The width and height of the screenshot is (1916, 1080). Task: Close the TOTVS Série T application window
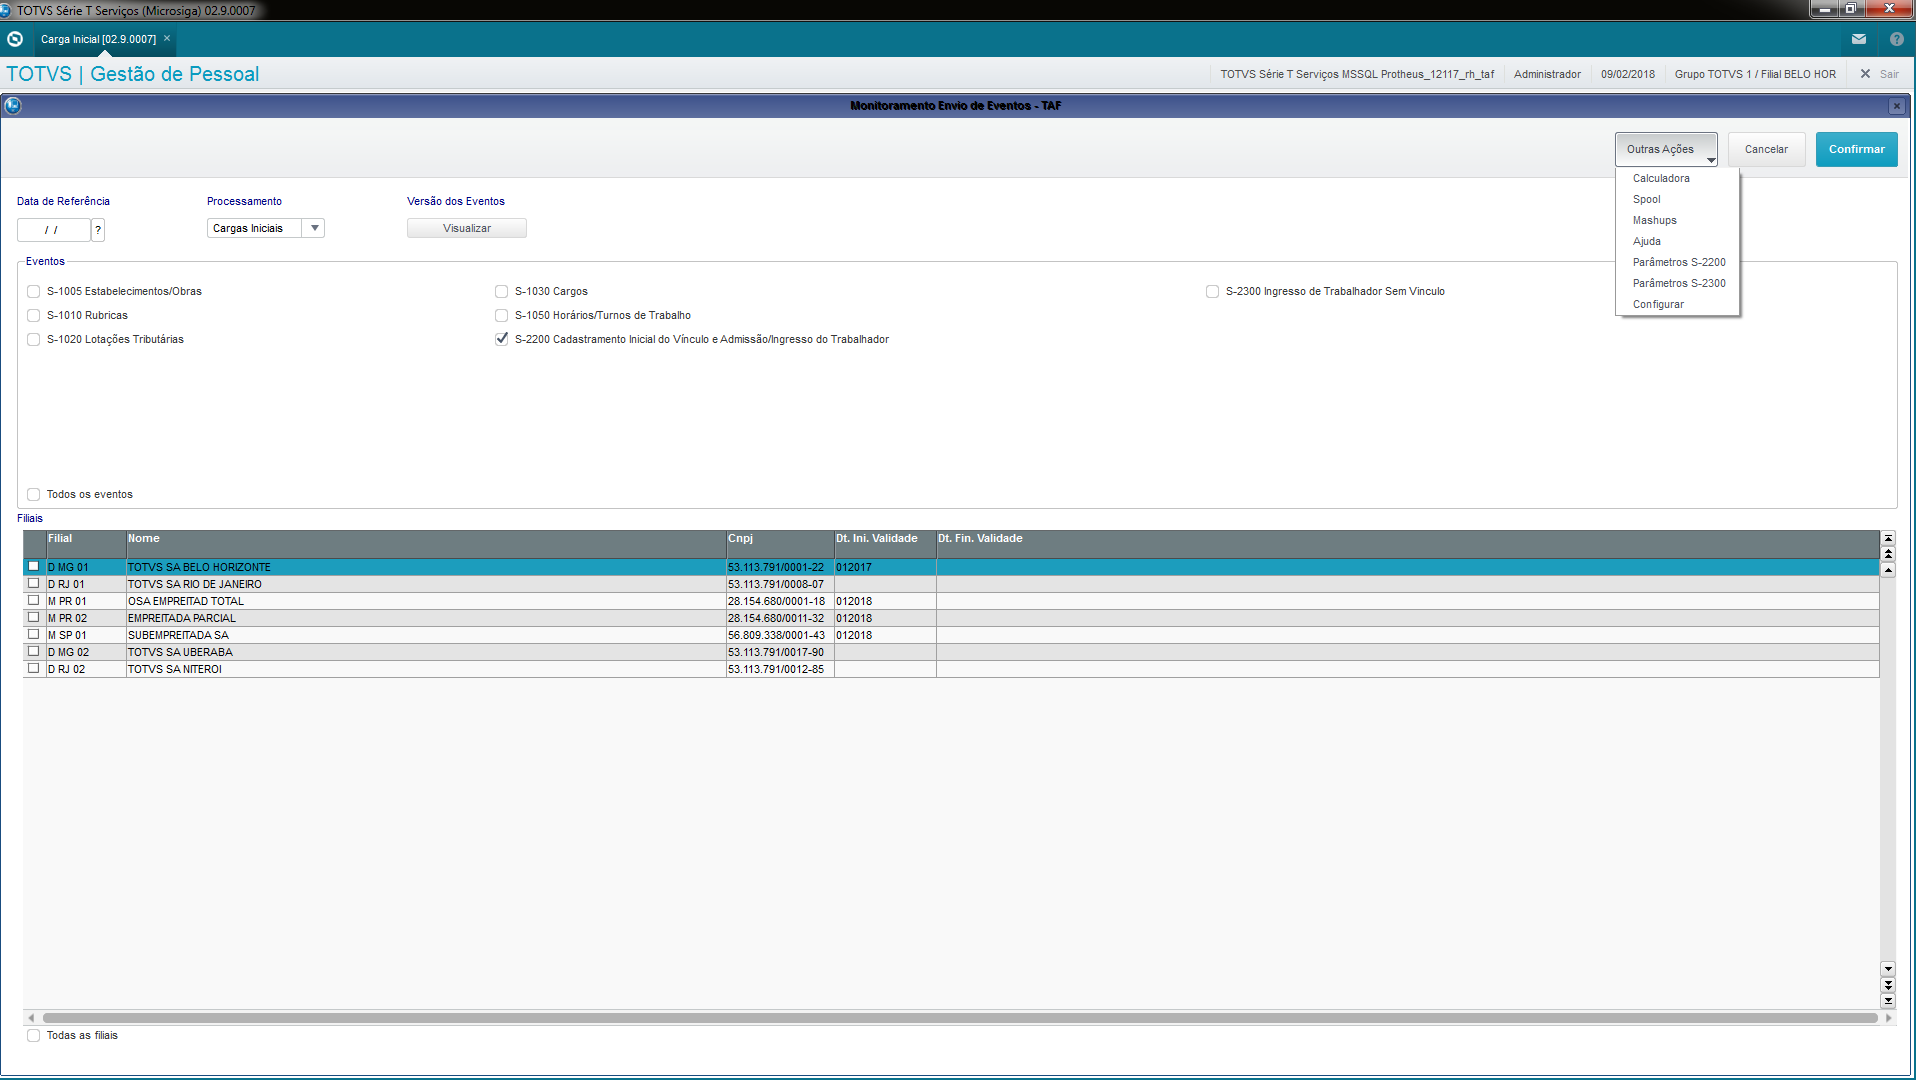tap(1889, 9)
